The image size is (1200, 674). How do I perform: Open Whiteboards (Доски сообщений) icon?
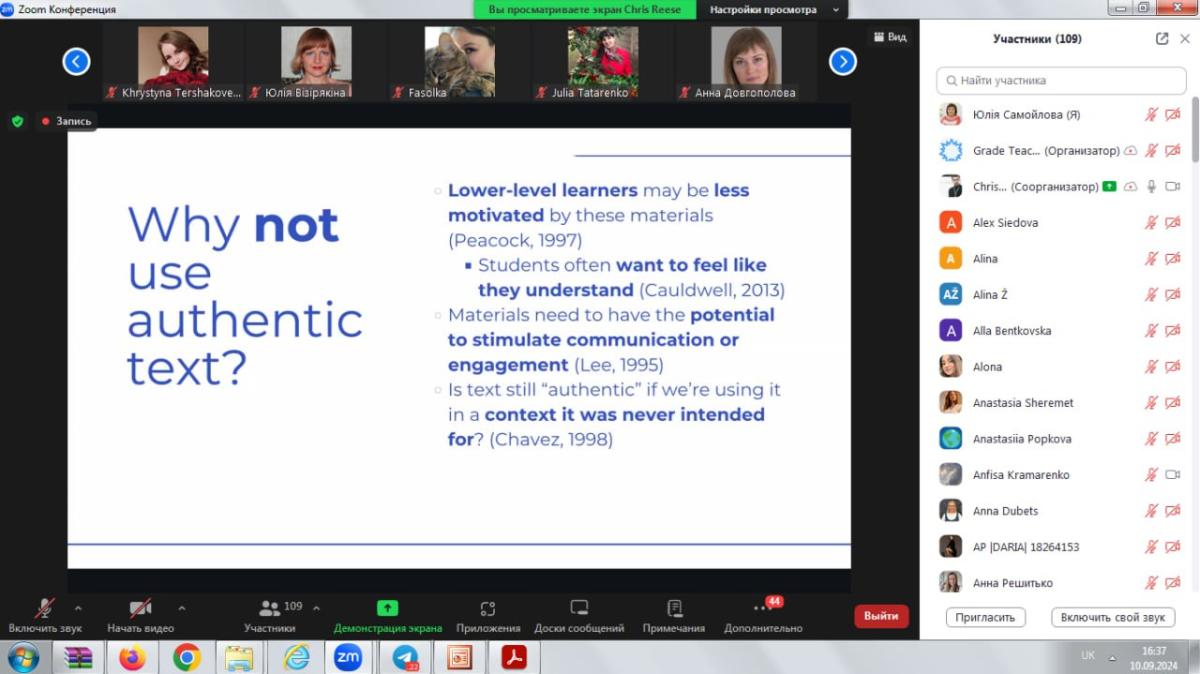(579, 609)
